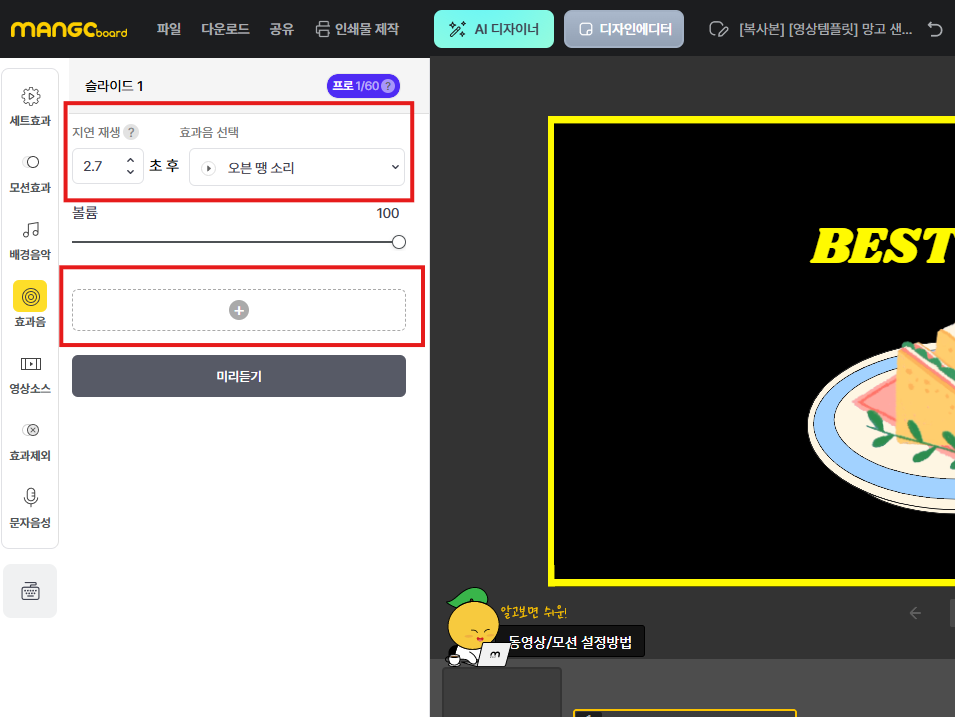The height and width of the screenshot is (717, 955).
Task: Click the undo arrow at top right
Action: tap(935, 29)
